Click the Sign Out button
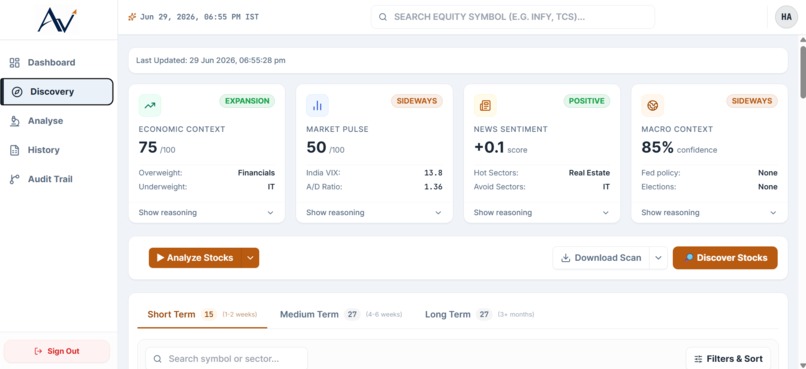Image resolution: width=806 pixels, height=369 pixels. (x=57, y=352)
